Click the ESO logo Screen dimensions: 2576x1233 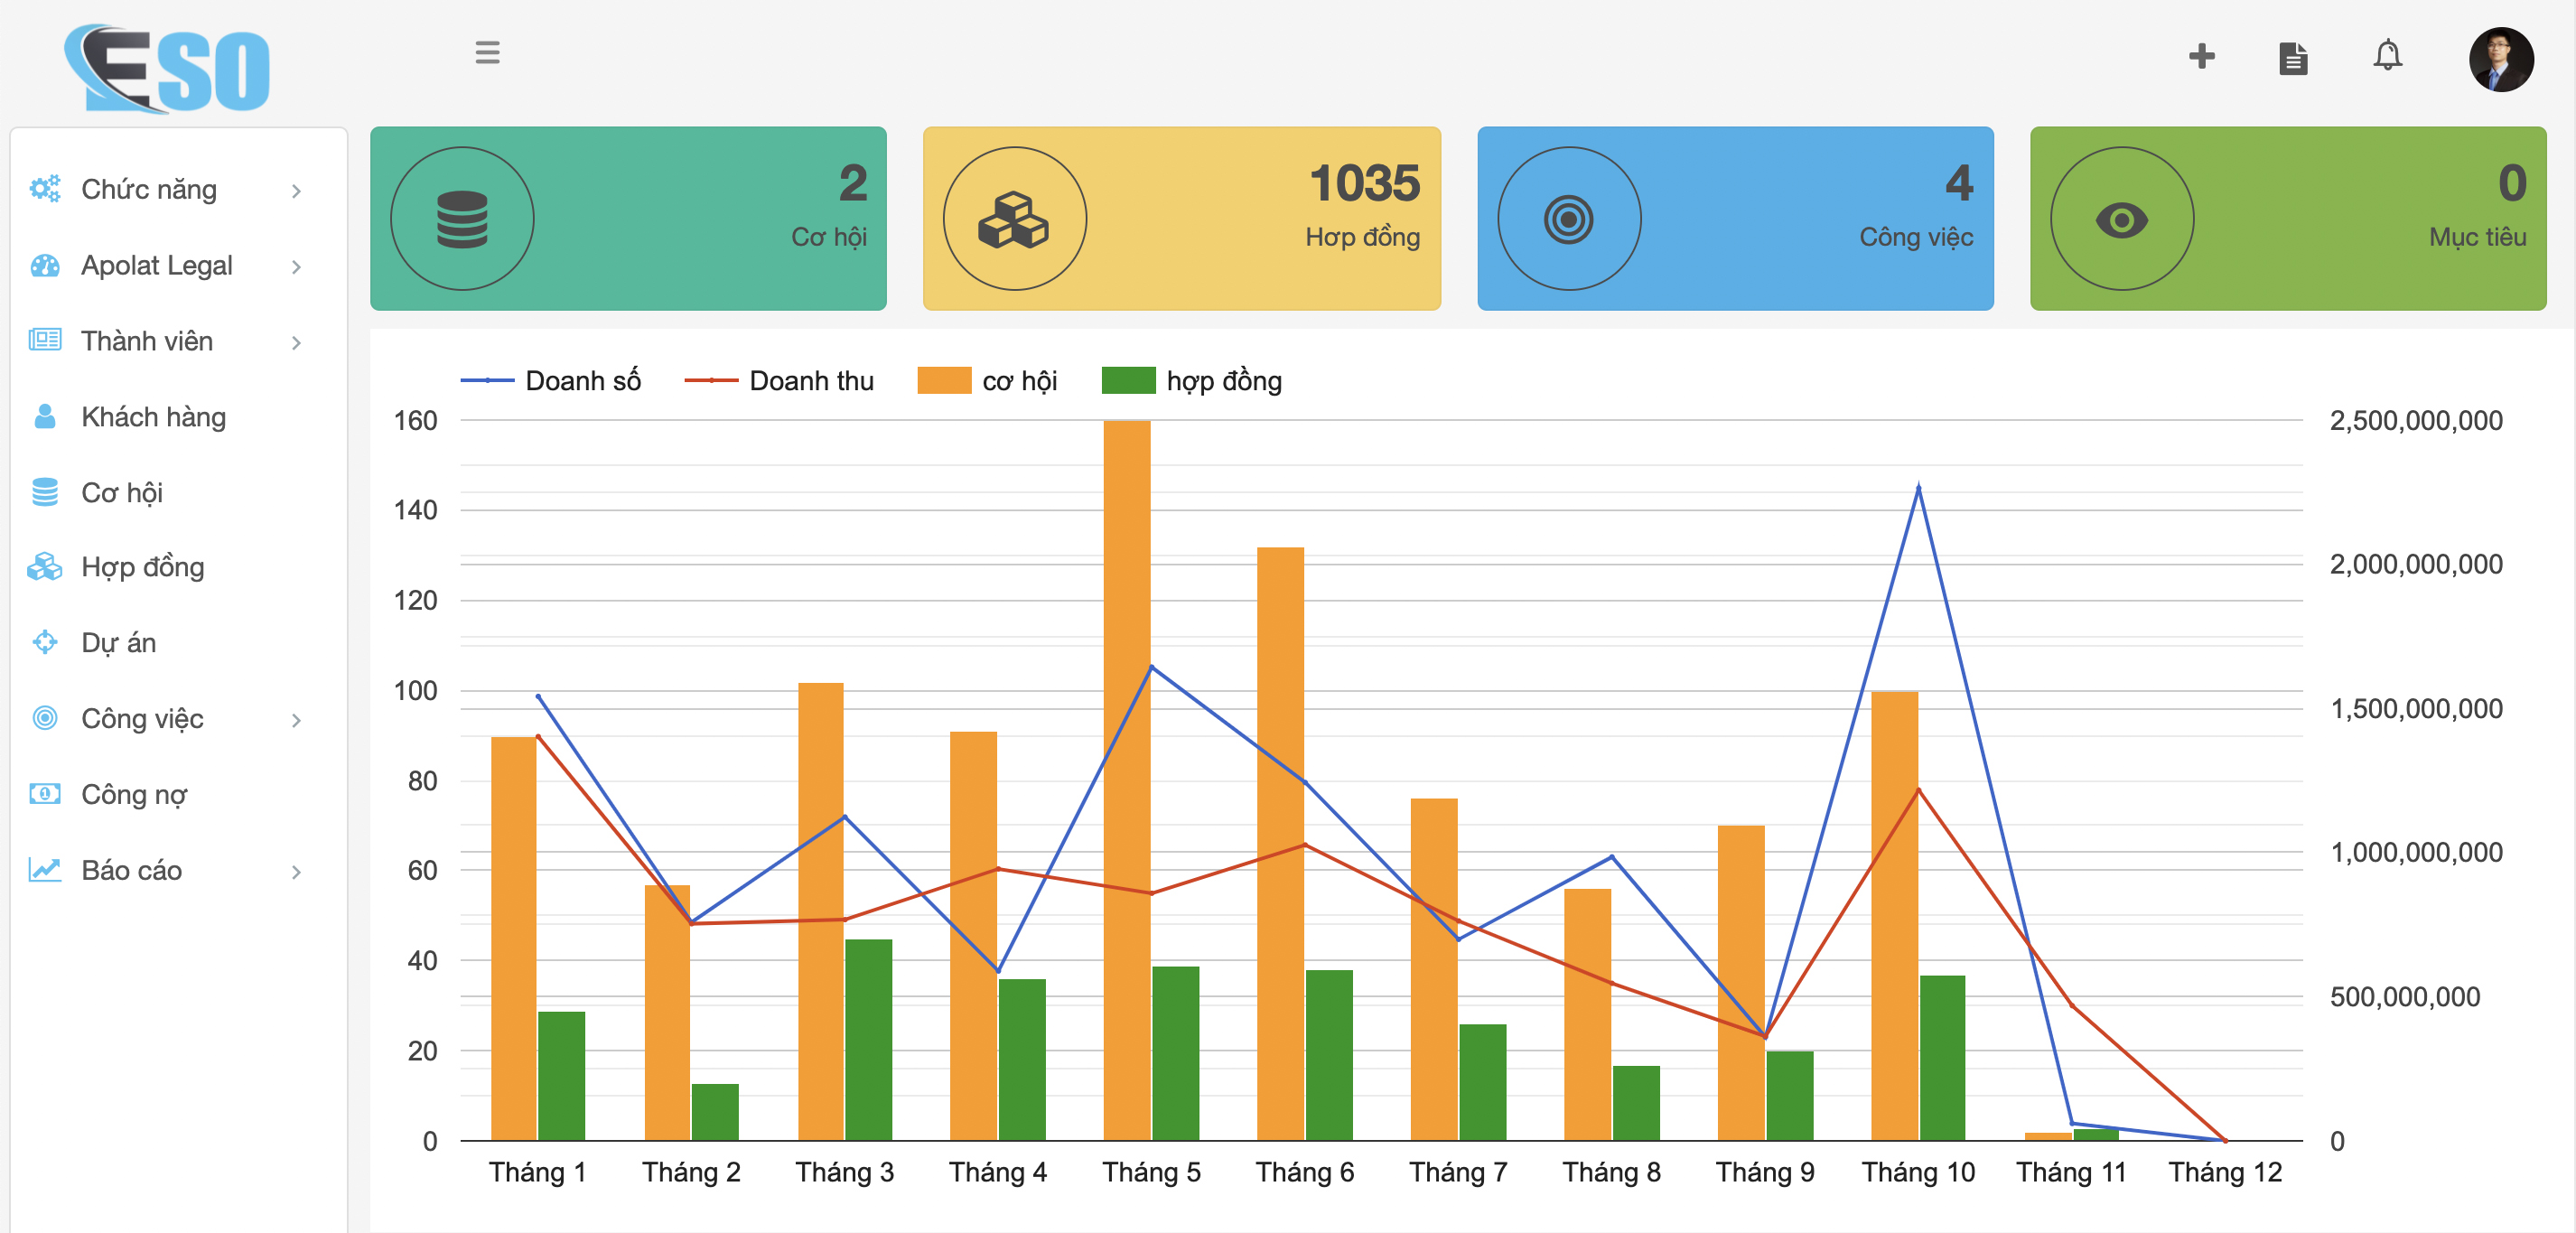pos(167,68)
